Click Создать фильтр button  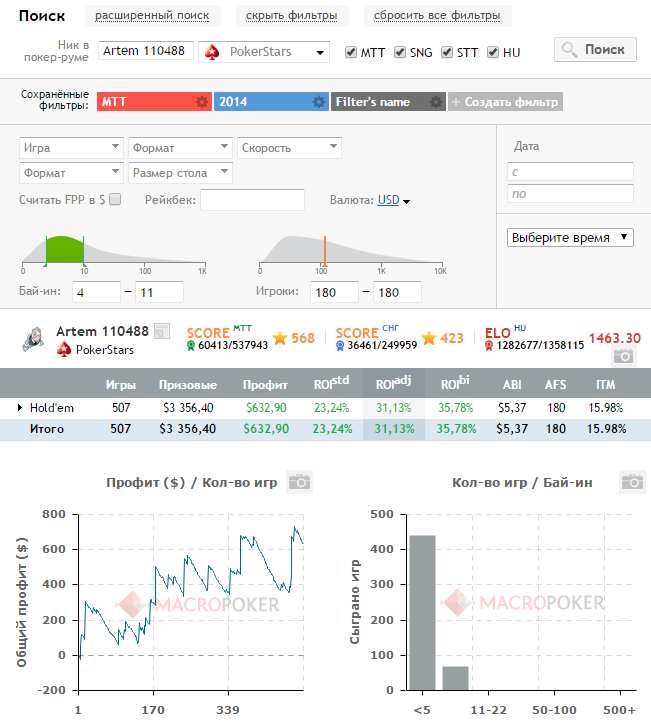coord(505,102)
